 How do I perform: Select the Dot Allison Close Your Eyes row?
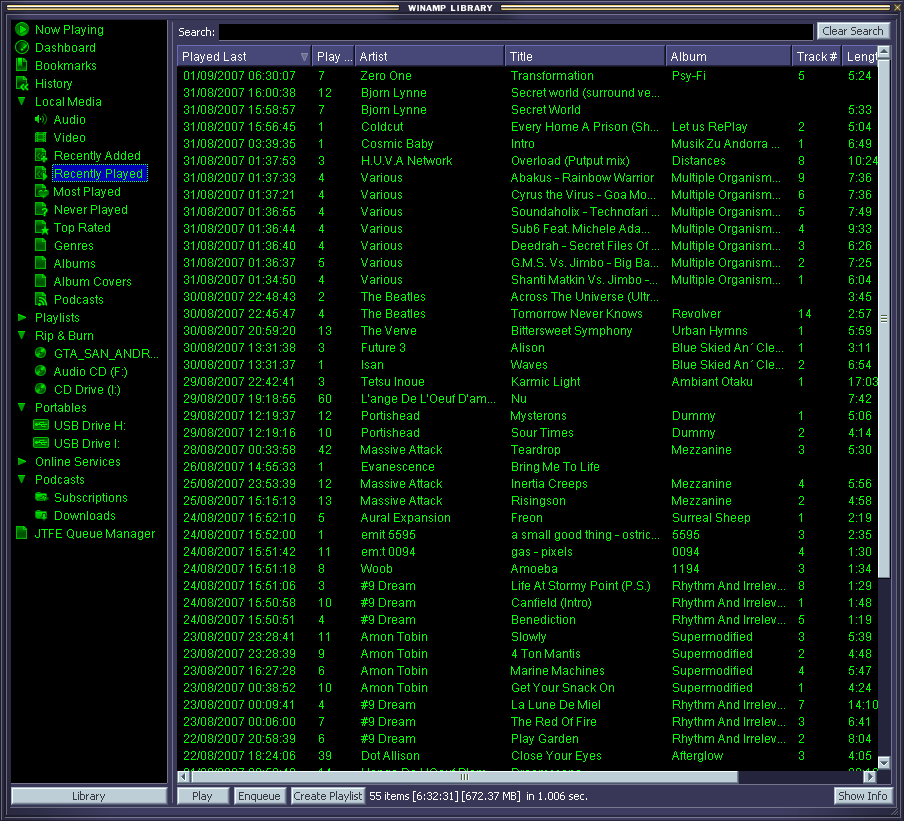click(528, 755)
